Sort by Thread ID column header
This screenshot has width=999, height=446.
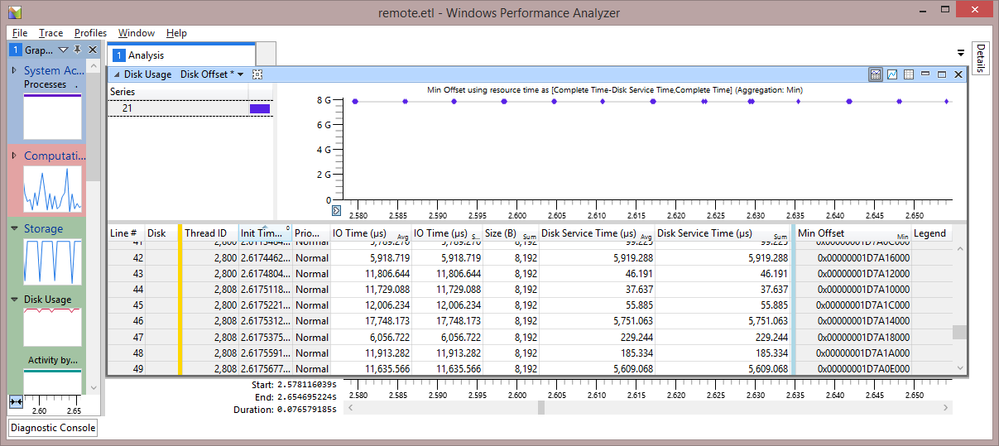tap(210, 234)
